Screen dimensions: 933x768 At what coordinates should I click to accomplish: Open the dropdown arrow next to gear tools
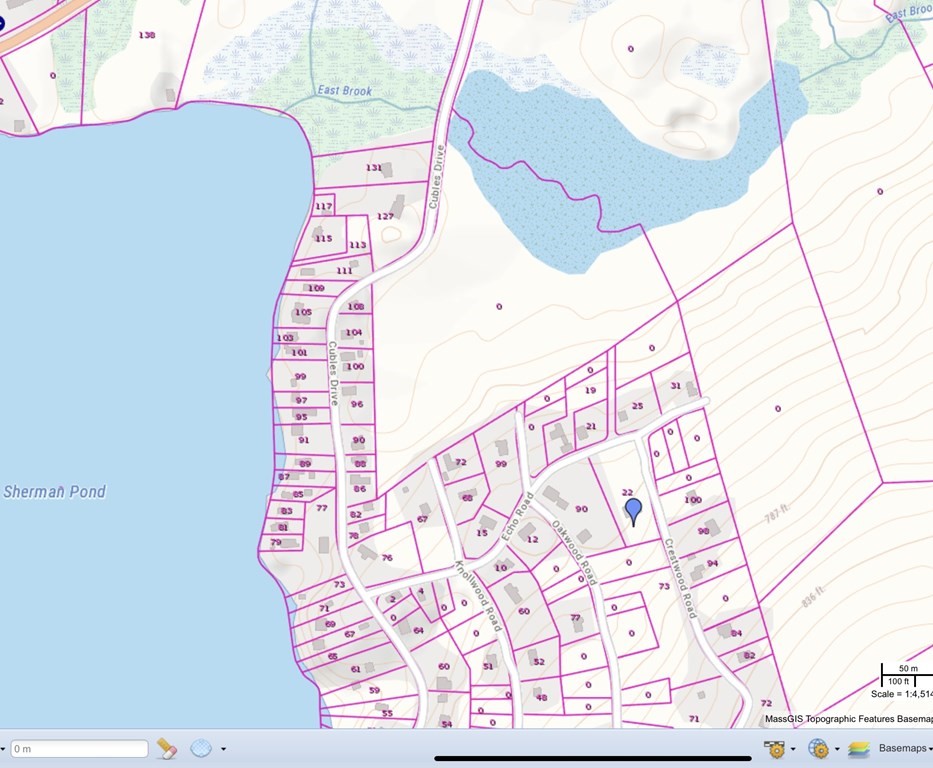(x=794, y=749)
